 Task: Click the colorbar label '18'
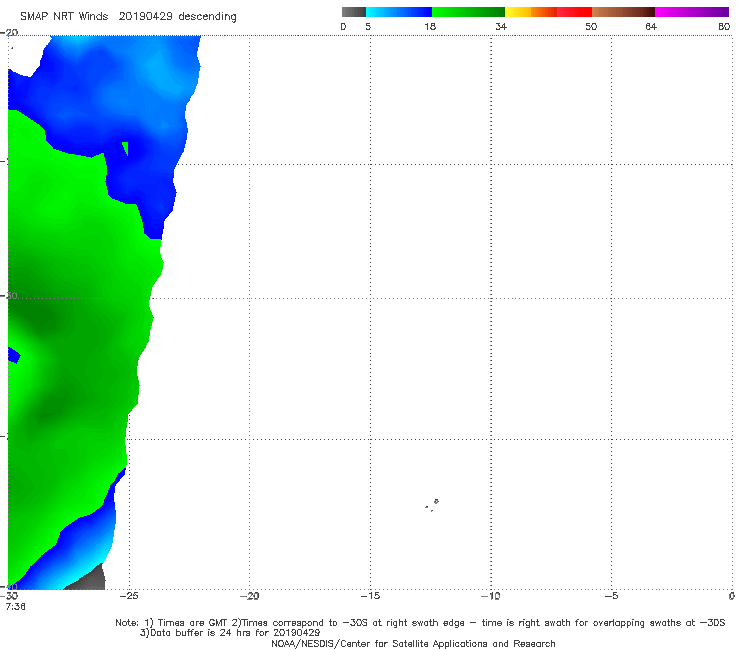click(430, 26)
